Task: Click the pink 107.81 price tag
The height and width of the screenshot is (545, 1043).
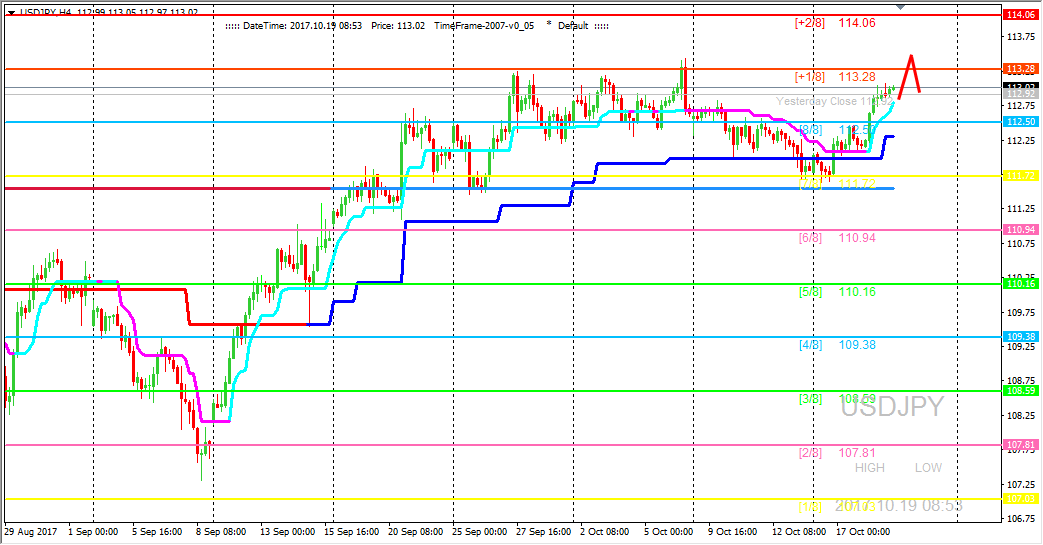Action: [x=1020, y=445]
